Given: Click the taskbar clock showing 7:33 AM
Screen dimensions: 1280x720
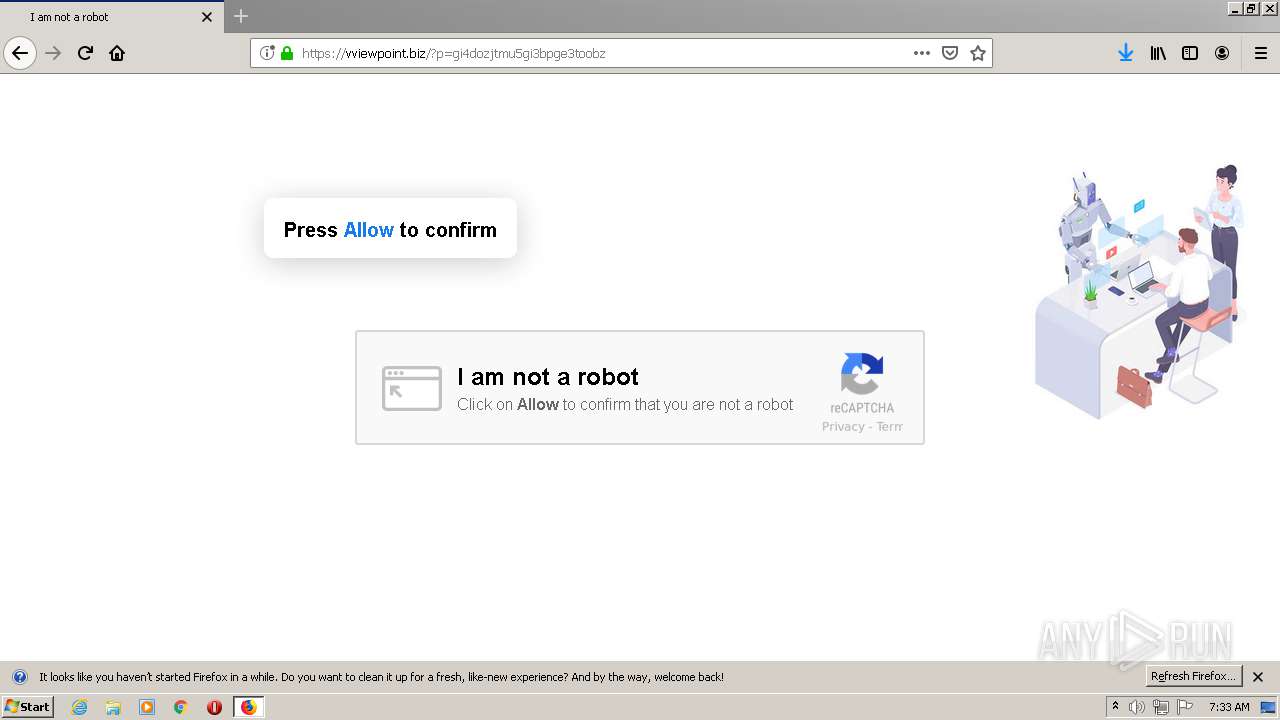Looking at the screenshot, I should pos(1229,707).
